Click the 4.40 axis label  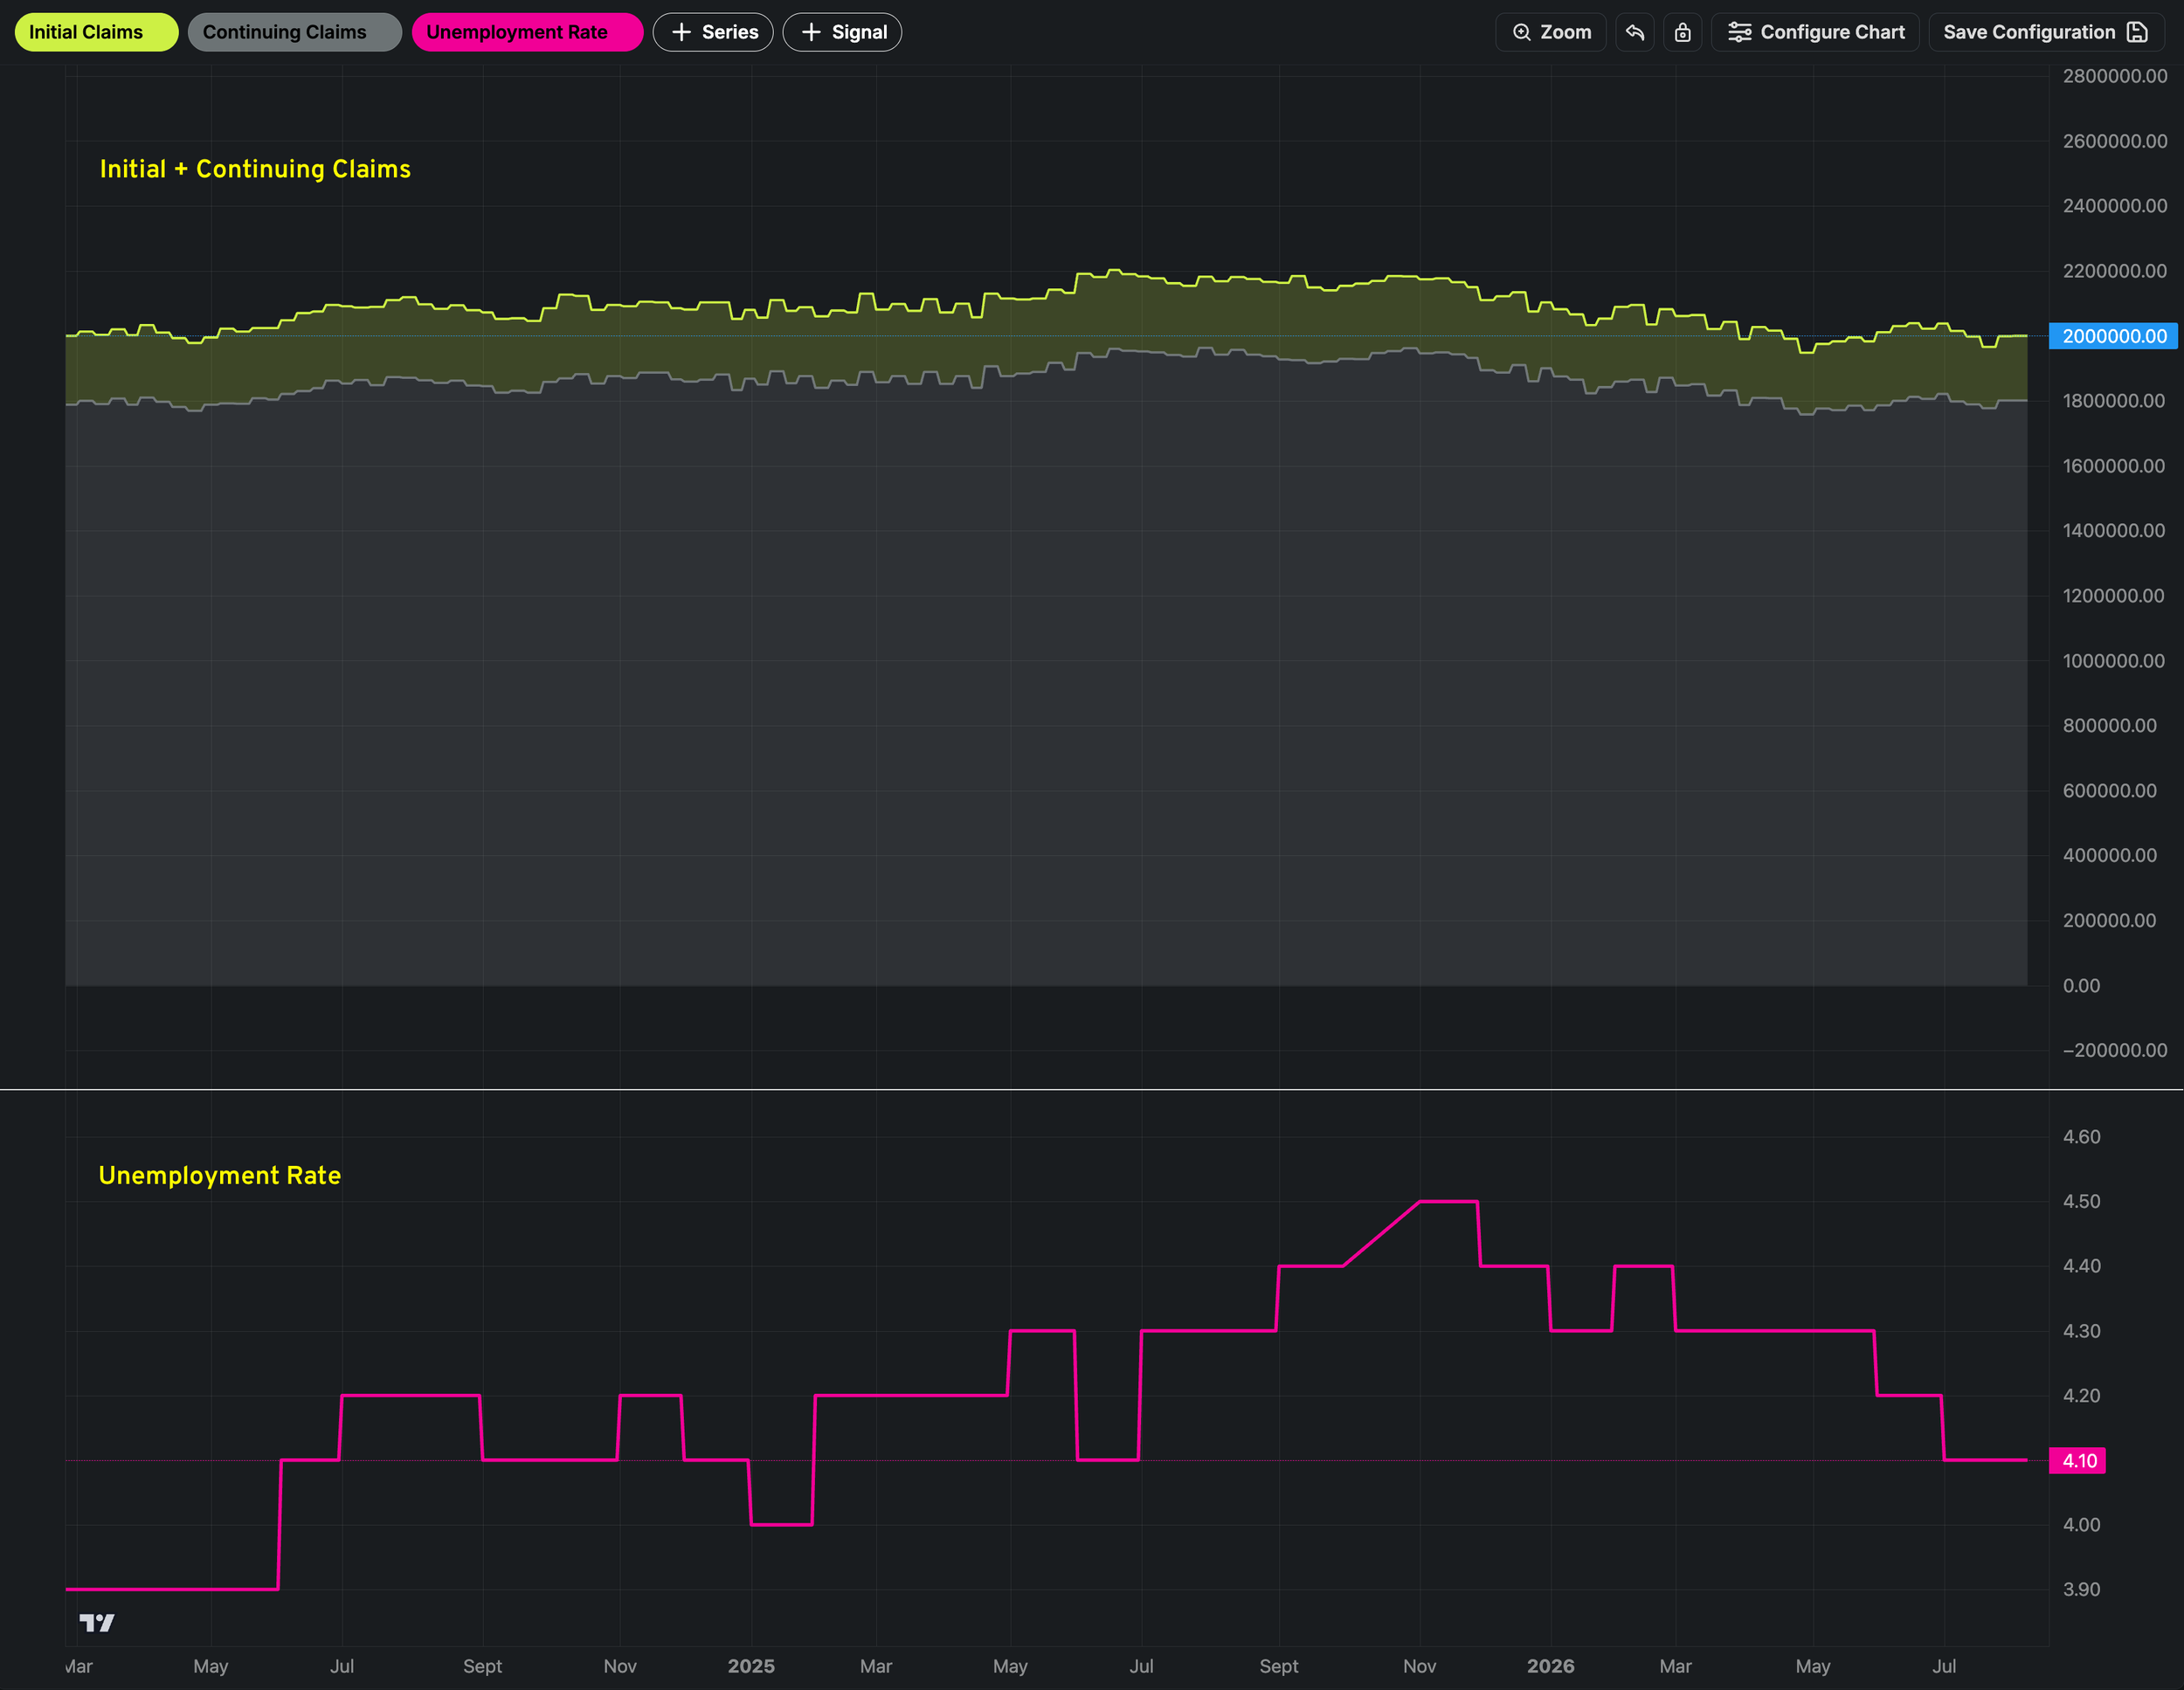[2082, 1266]
